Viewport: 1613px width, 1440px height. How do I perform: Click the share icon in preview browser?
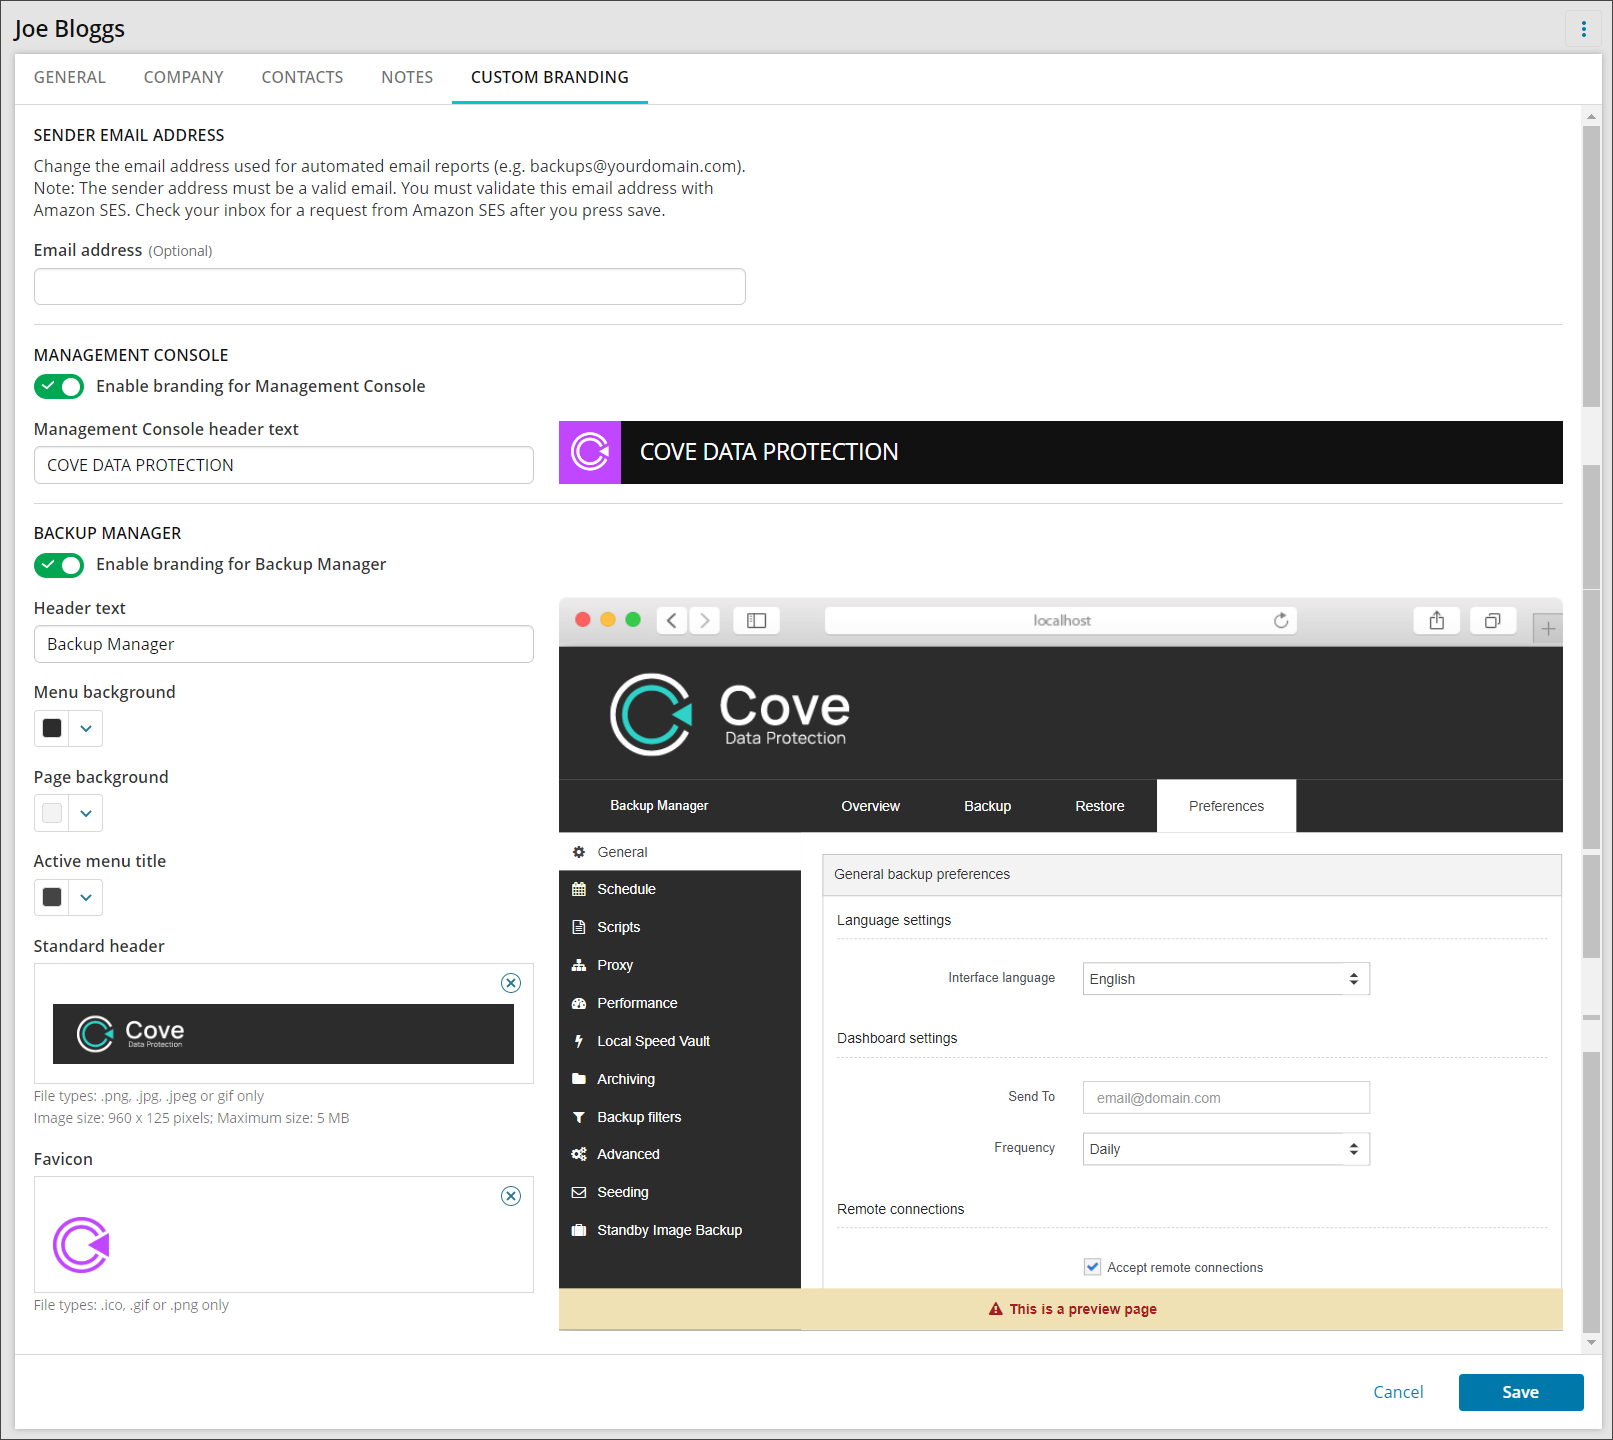click(1436, 621)
